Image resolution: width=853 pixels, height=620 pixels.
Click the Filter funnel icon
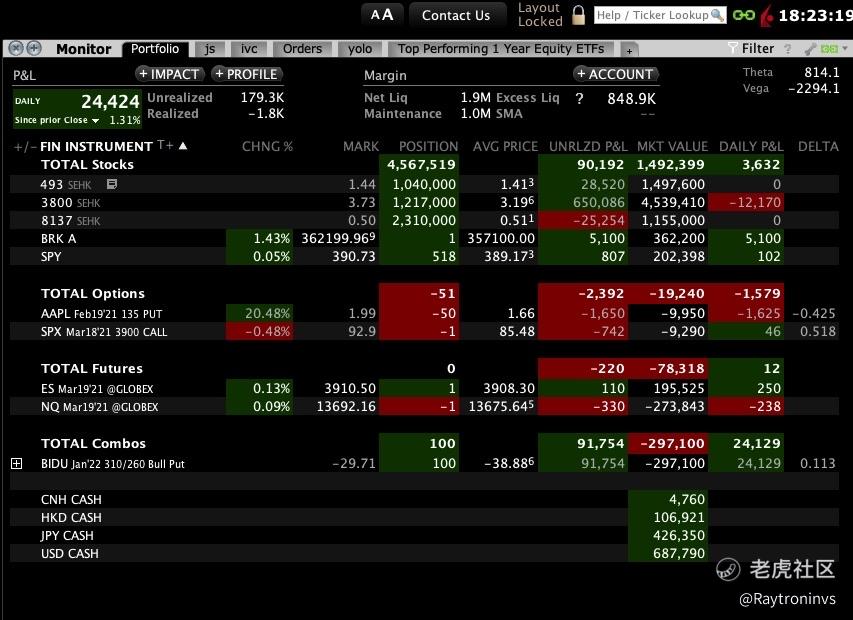coord(733,48)
